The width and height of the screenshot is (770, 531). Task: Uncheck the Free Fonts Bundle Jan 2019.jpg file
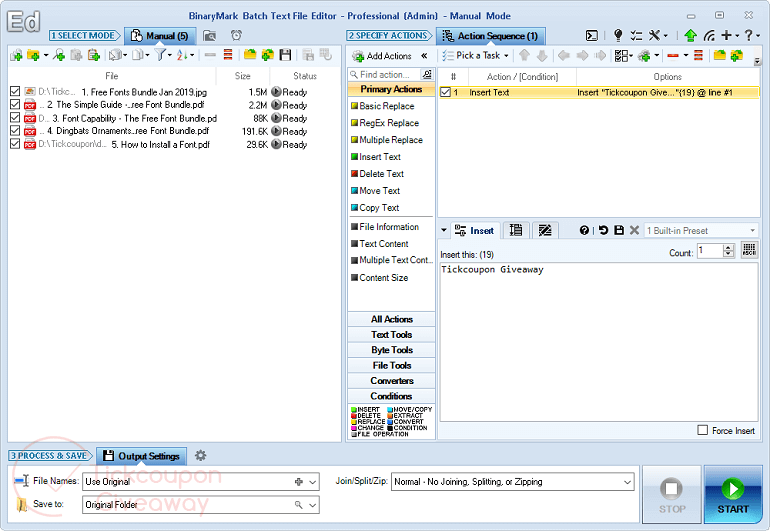pyautogui.click(x=15, y=91)
